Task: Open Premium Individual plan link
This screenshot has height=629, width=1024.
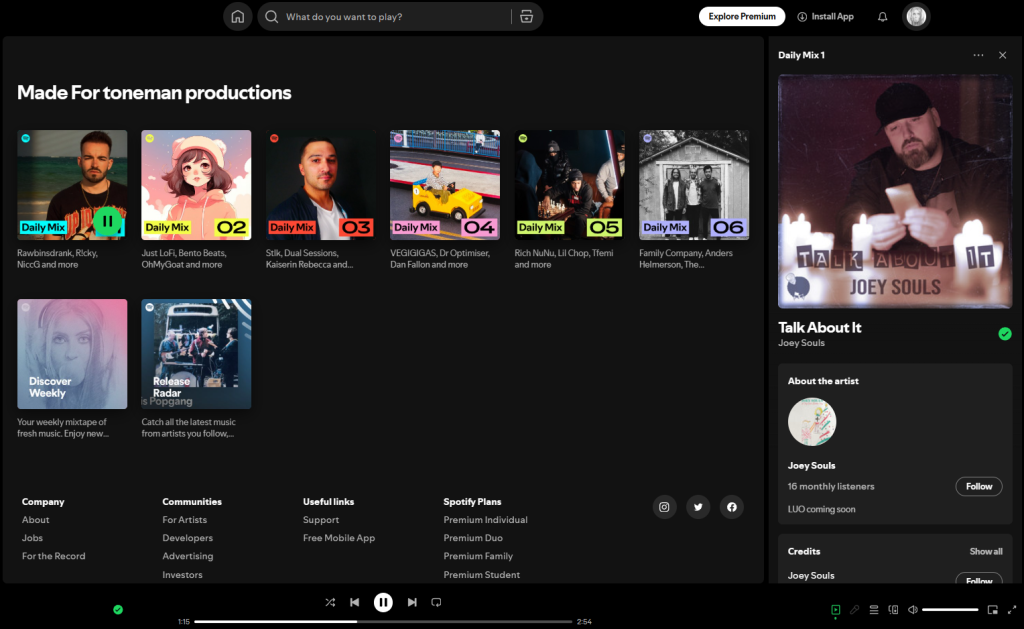Action: 485,520
